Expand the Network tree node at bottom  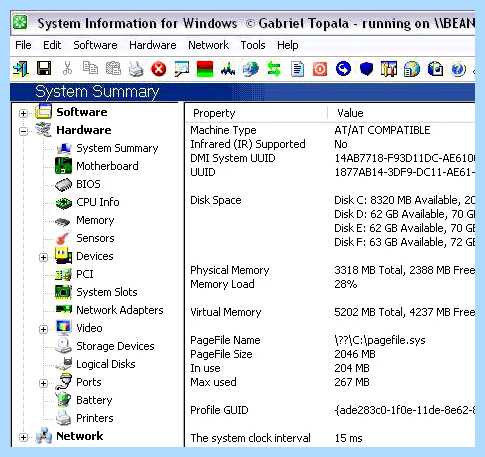[x=23, y=437]
